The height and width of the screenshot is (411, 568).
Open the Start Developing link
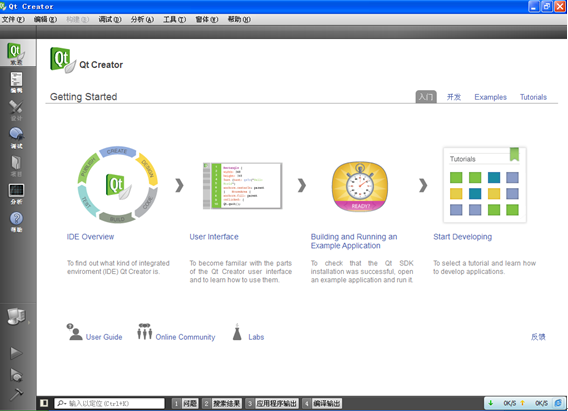coord(463,237)
